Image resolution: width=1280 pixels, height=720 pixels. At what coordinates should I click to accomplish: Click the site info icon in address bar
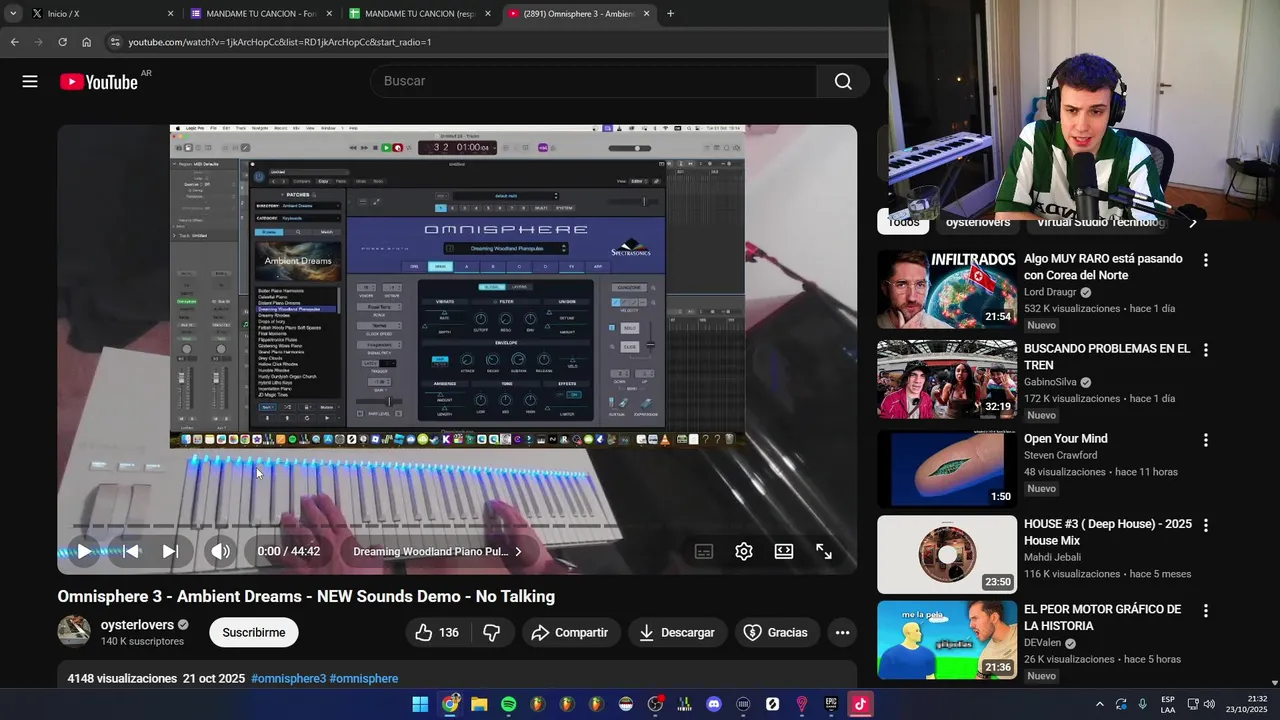click(x=115, y=42)
